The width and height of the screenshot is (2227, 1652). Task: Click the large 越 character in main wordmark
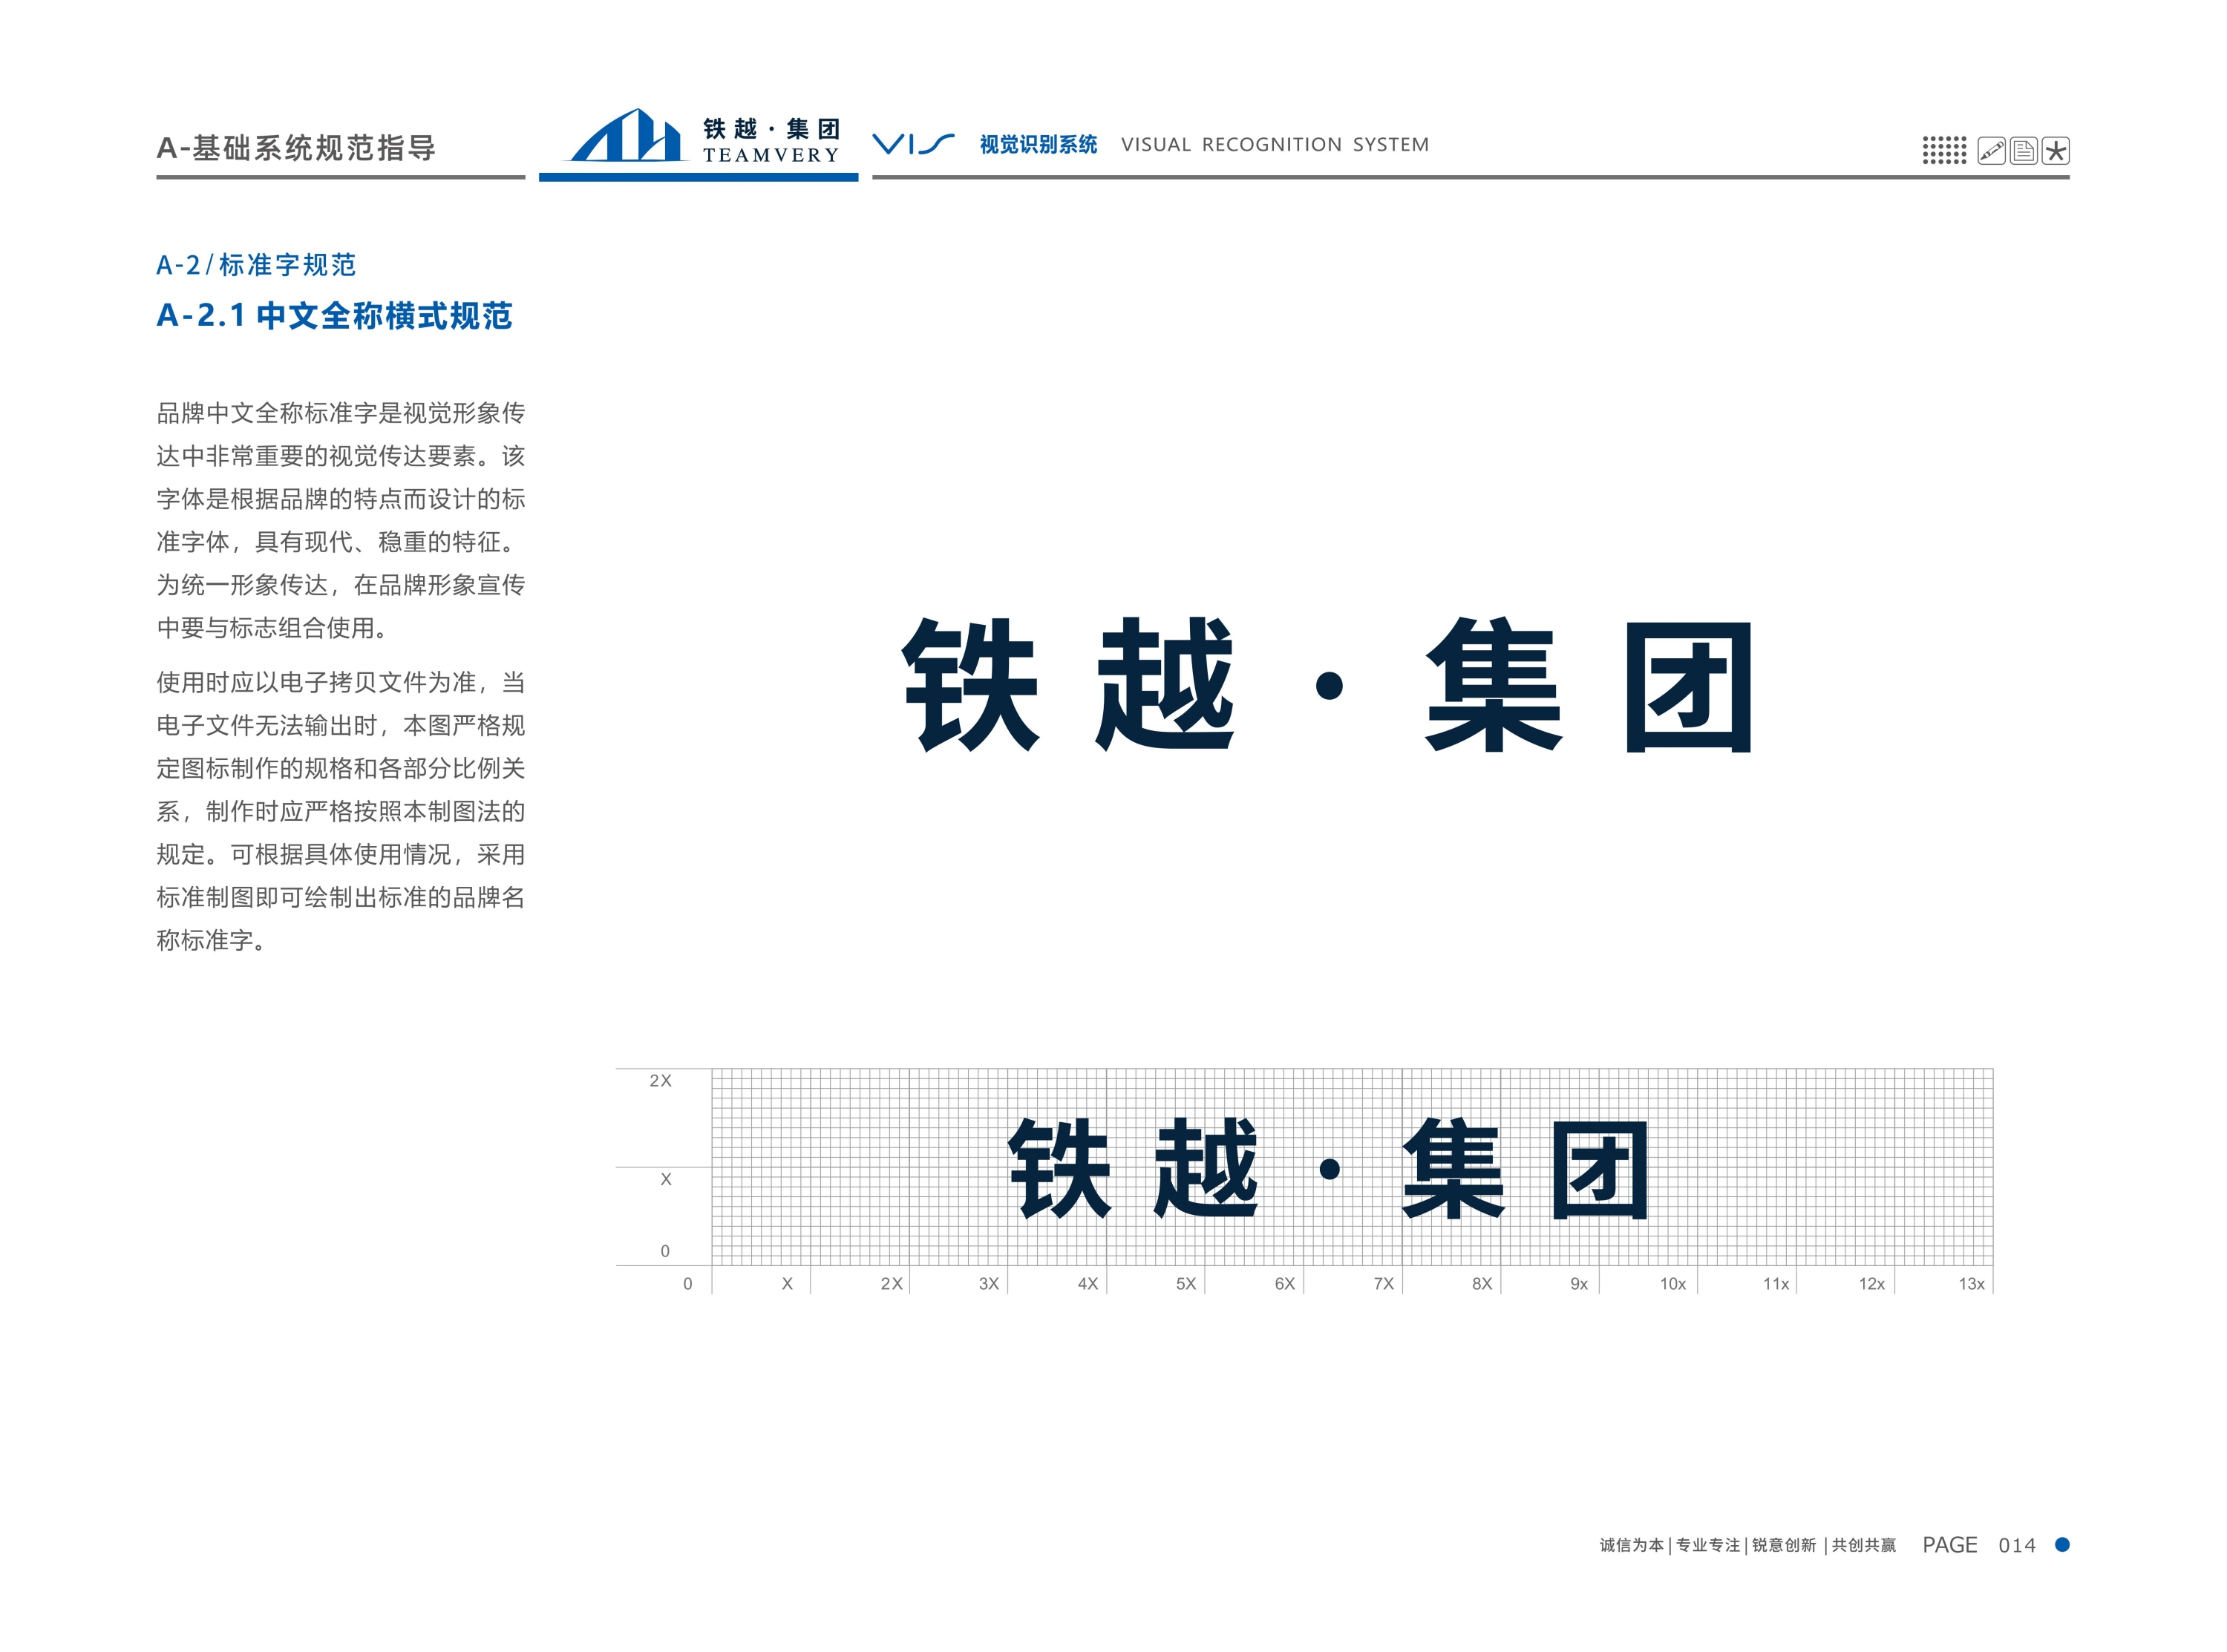pos(1165,684)
